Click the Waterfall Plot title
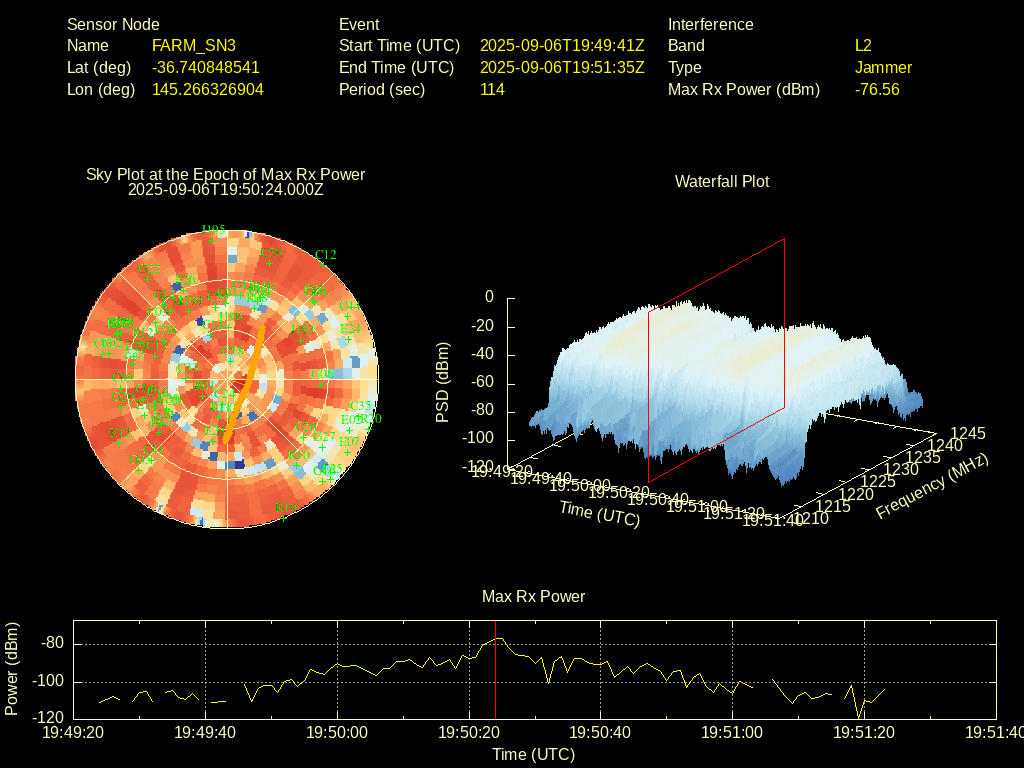The height and width of the screenshot is (768, 1024). (x=722, y=181)
